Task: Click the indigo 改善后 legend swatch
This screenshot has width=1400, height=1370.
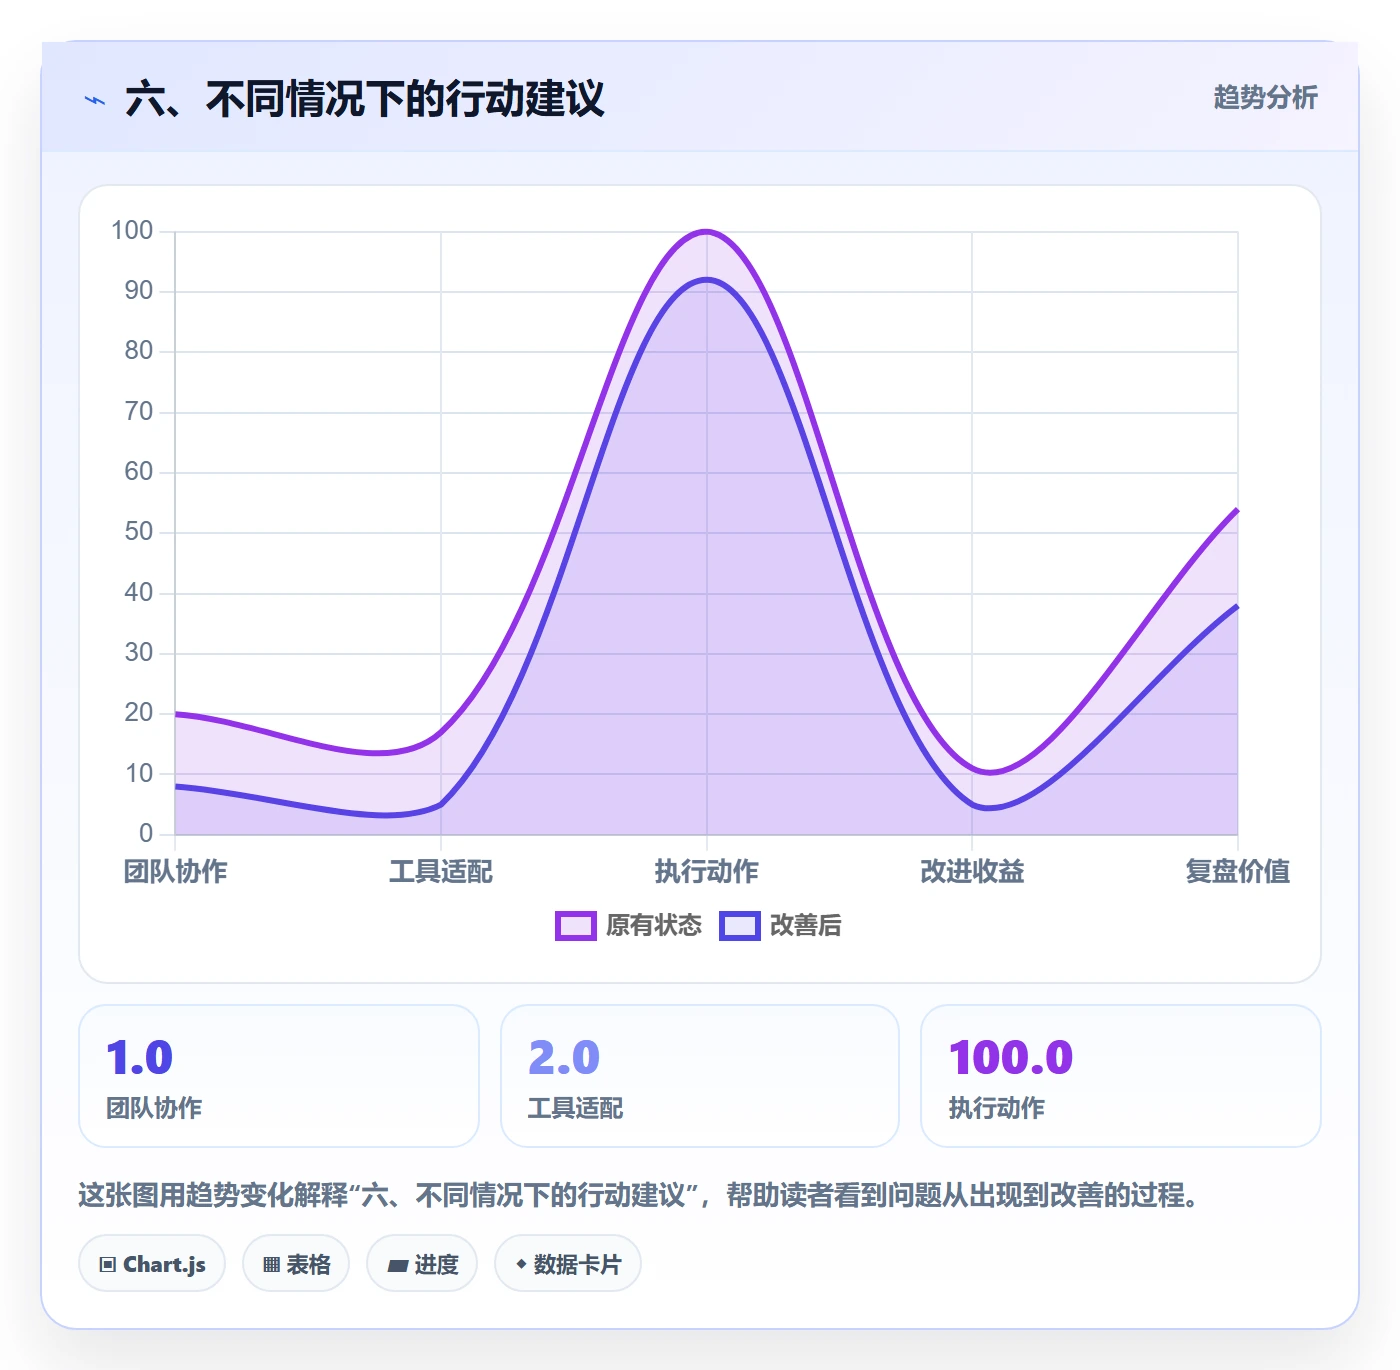Action: coord(740,926)
